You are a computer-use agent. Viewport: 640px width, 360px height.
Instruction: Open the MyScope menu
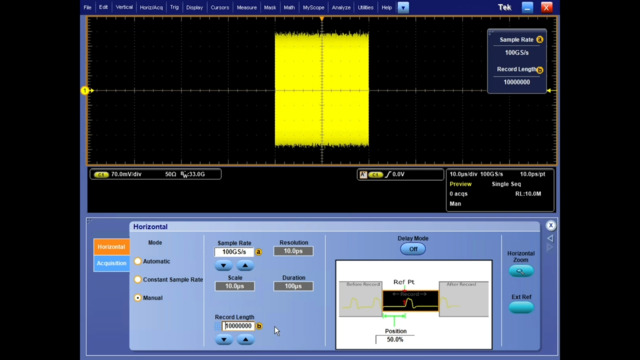click(x=313, y=7)
